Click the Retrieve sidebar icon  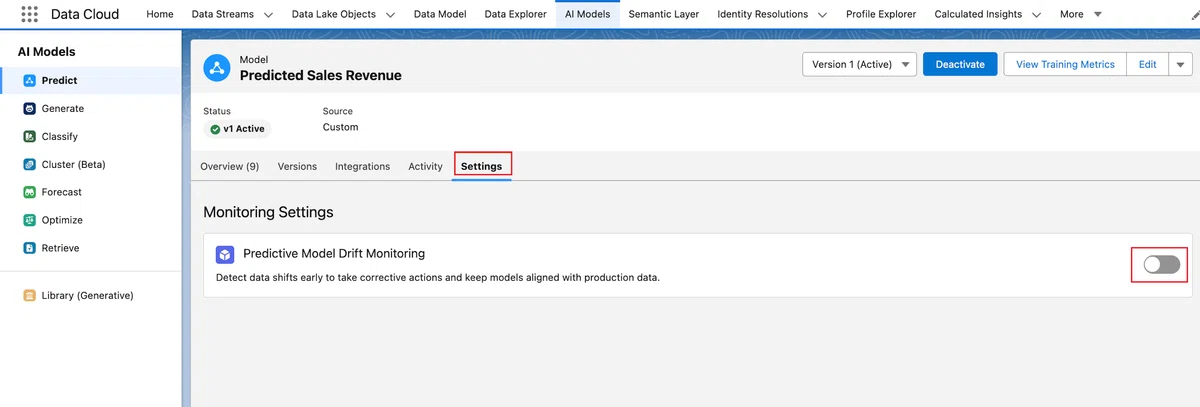(x=30, y=248)
